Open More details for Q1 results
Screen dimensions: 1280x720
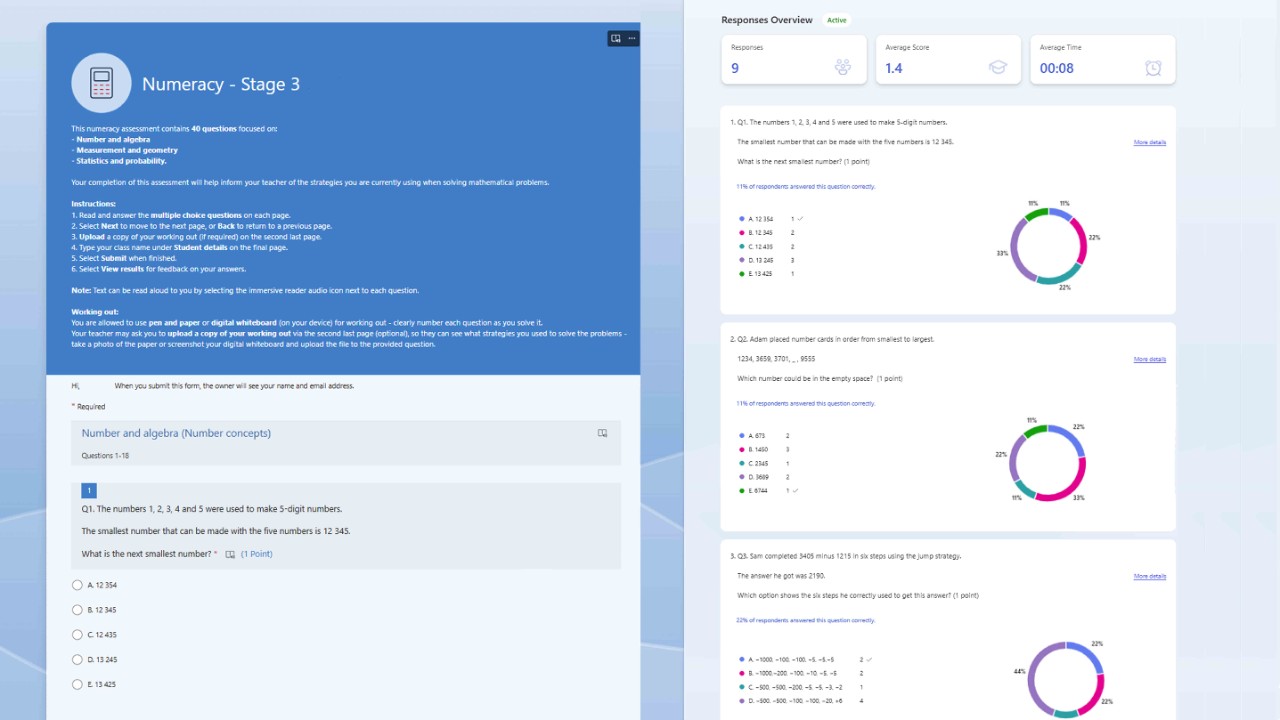(x=1149, y=143)
